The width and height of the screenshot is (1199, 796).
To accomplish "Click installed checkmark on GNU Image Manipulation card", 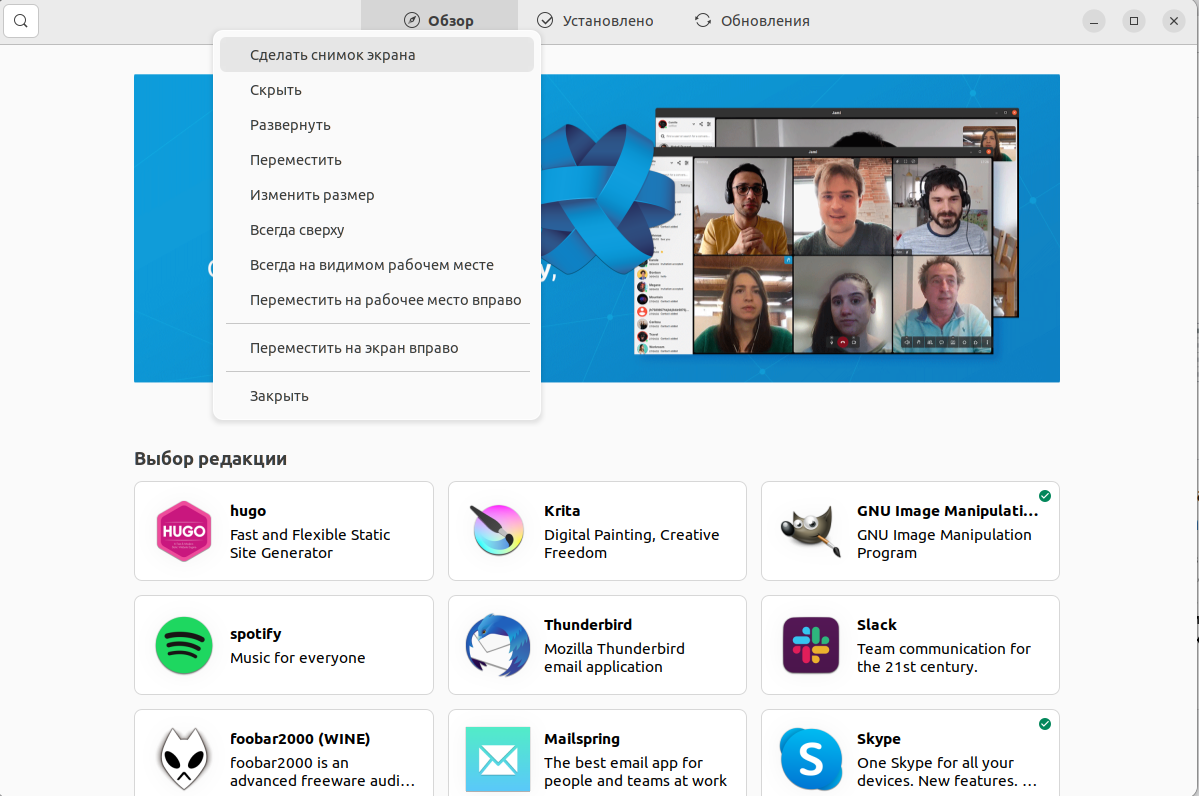I will pyautogui.click(x=1045, y=496).
